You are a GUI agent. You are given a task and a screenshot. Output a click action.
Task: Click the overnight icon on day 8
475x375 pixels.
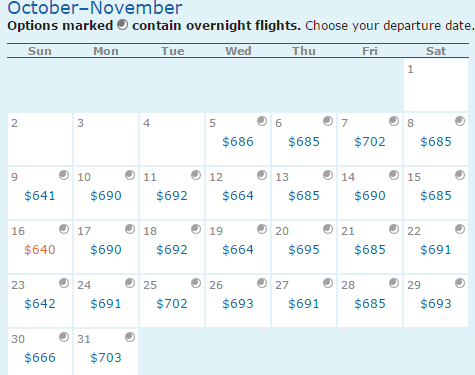[460, 121]
